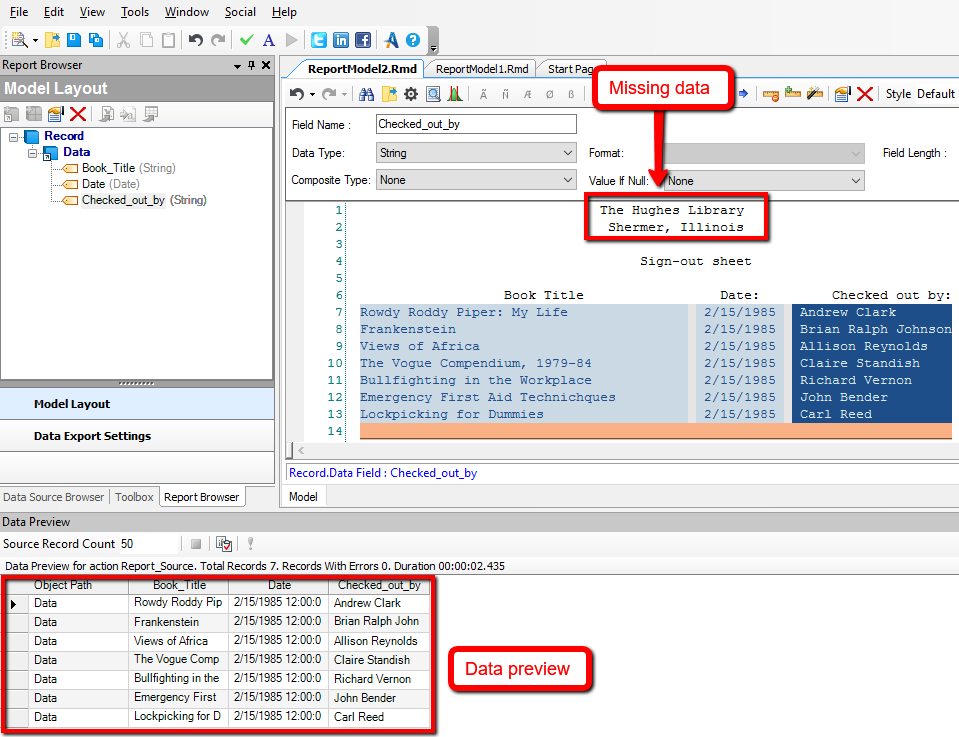Click the Data Export Settings button

coord(92,436)
